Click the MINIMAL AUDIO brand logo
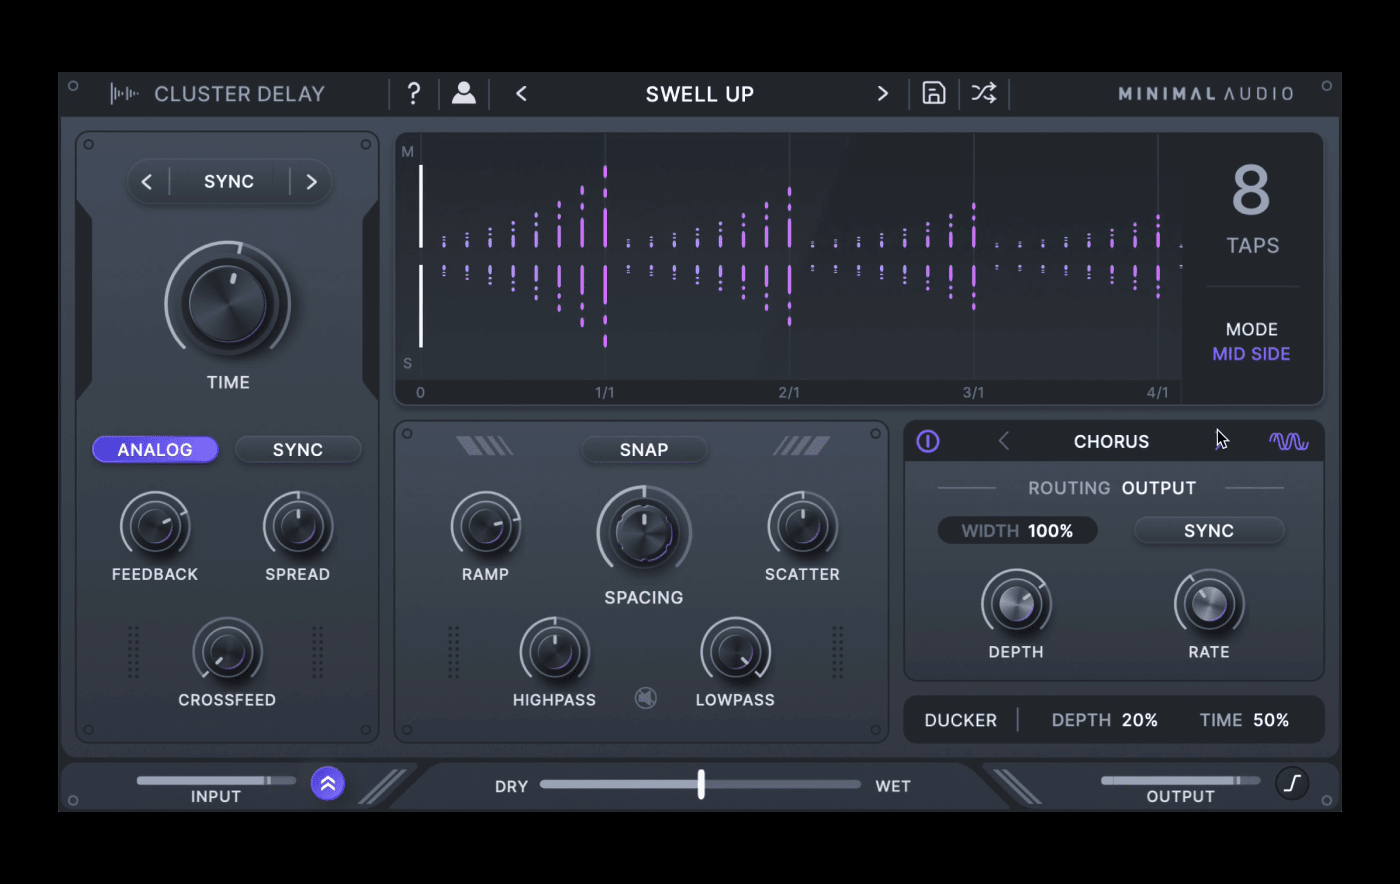This screenshot has height=884, width=1400. tap(1205, 94)
